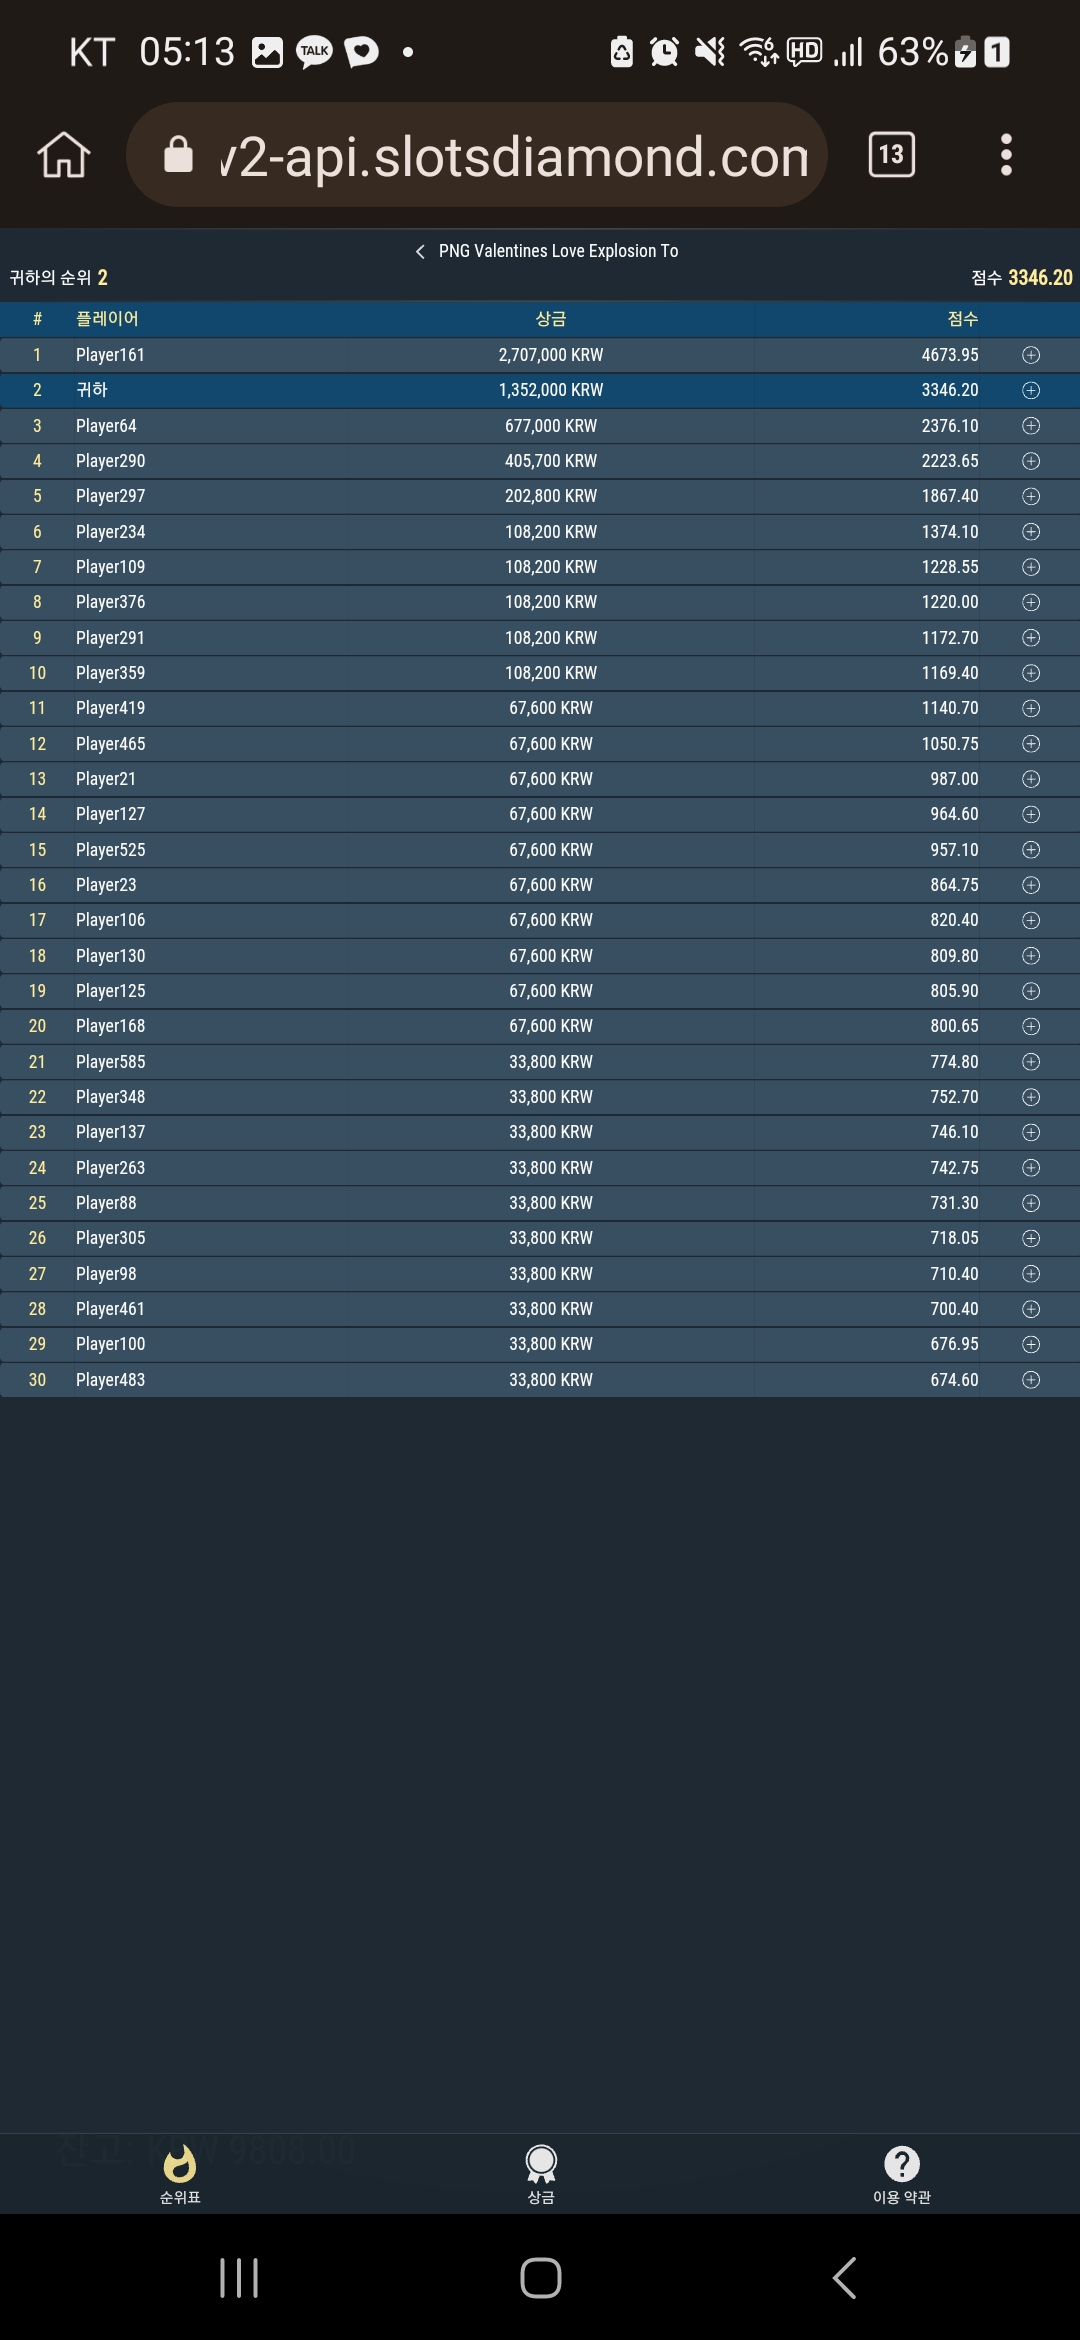Viewport: 1080px width, 2340px height.
Task: Select the slotsdiamond URL address field
Action: 477,155
